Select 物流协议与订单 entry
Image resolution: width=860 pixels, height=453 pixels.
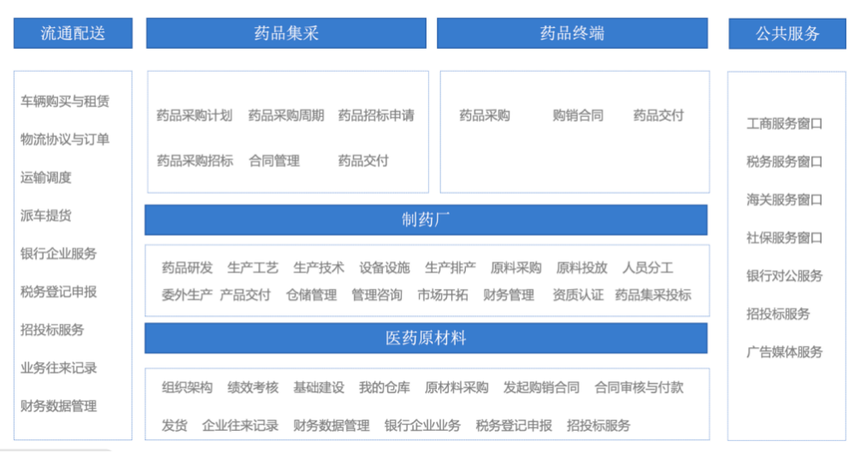pyautogui.click(x=65, y=139)
